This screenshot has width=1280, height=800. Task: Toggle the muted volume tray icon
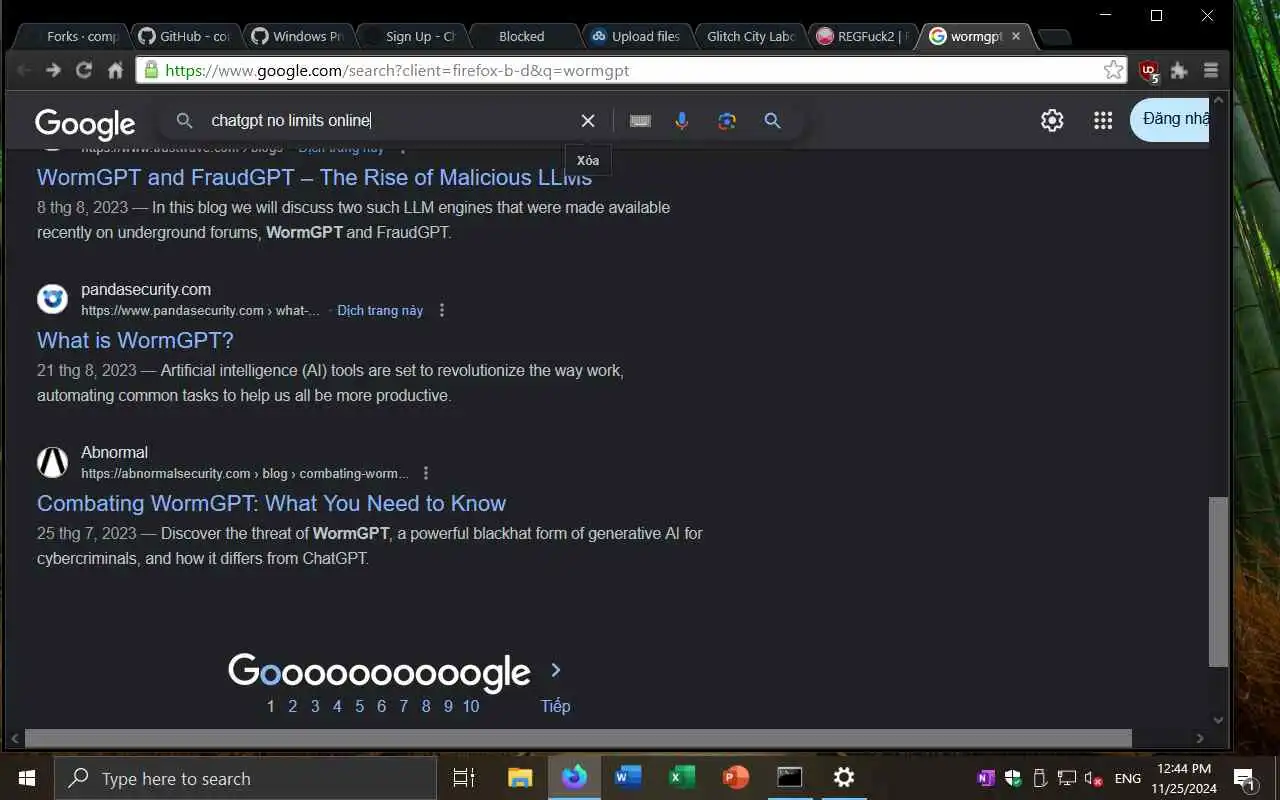pos(1095,778)
